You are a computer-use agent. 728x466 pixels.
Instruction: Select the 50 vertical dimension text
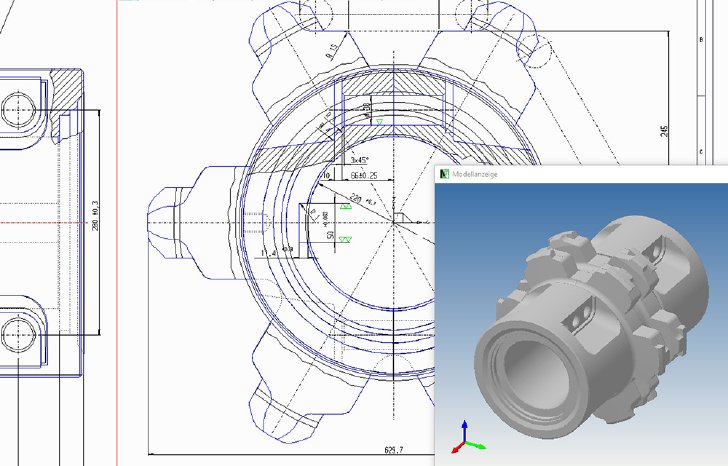tap(331, 235)
